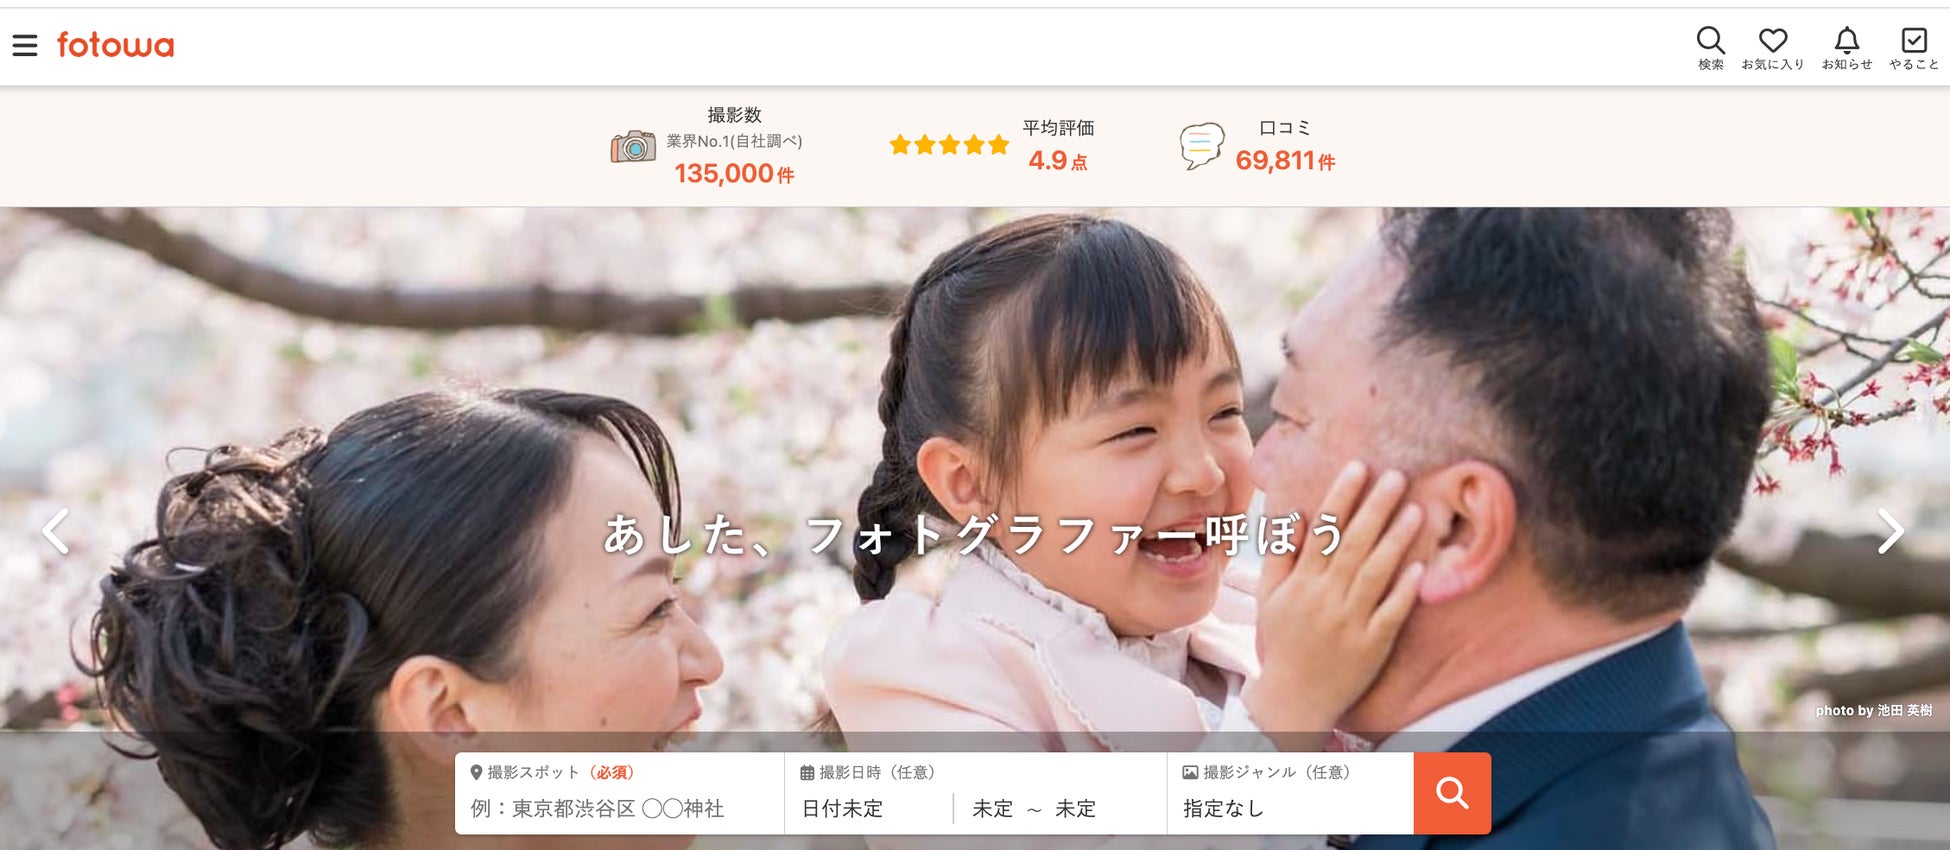Select the start time 未定 dropdown
Screen dimensions: 1950x850
coord(992,808)
